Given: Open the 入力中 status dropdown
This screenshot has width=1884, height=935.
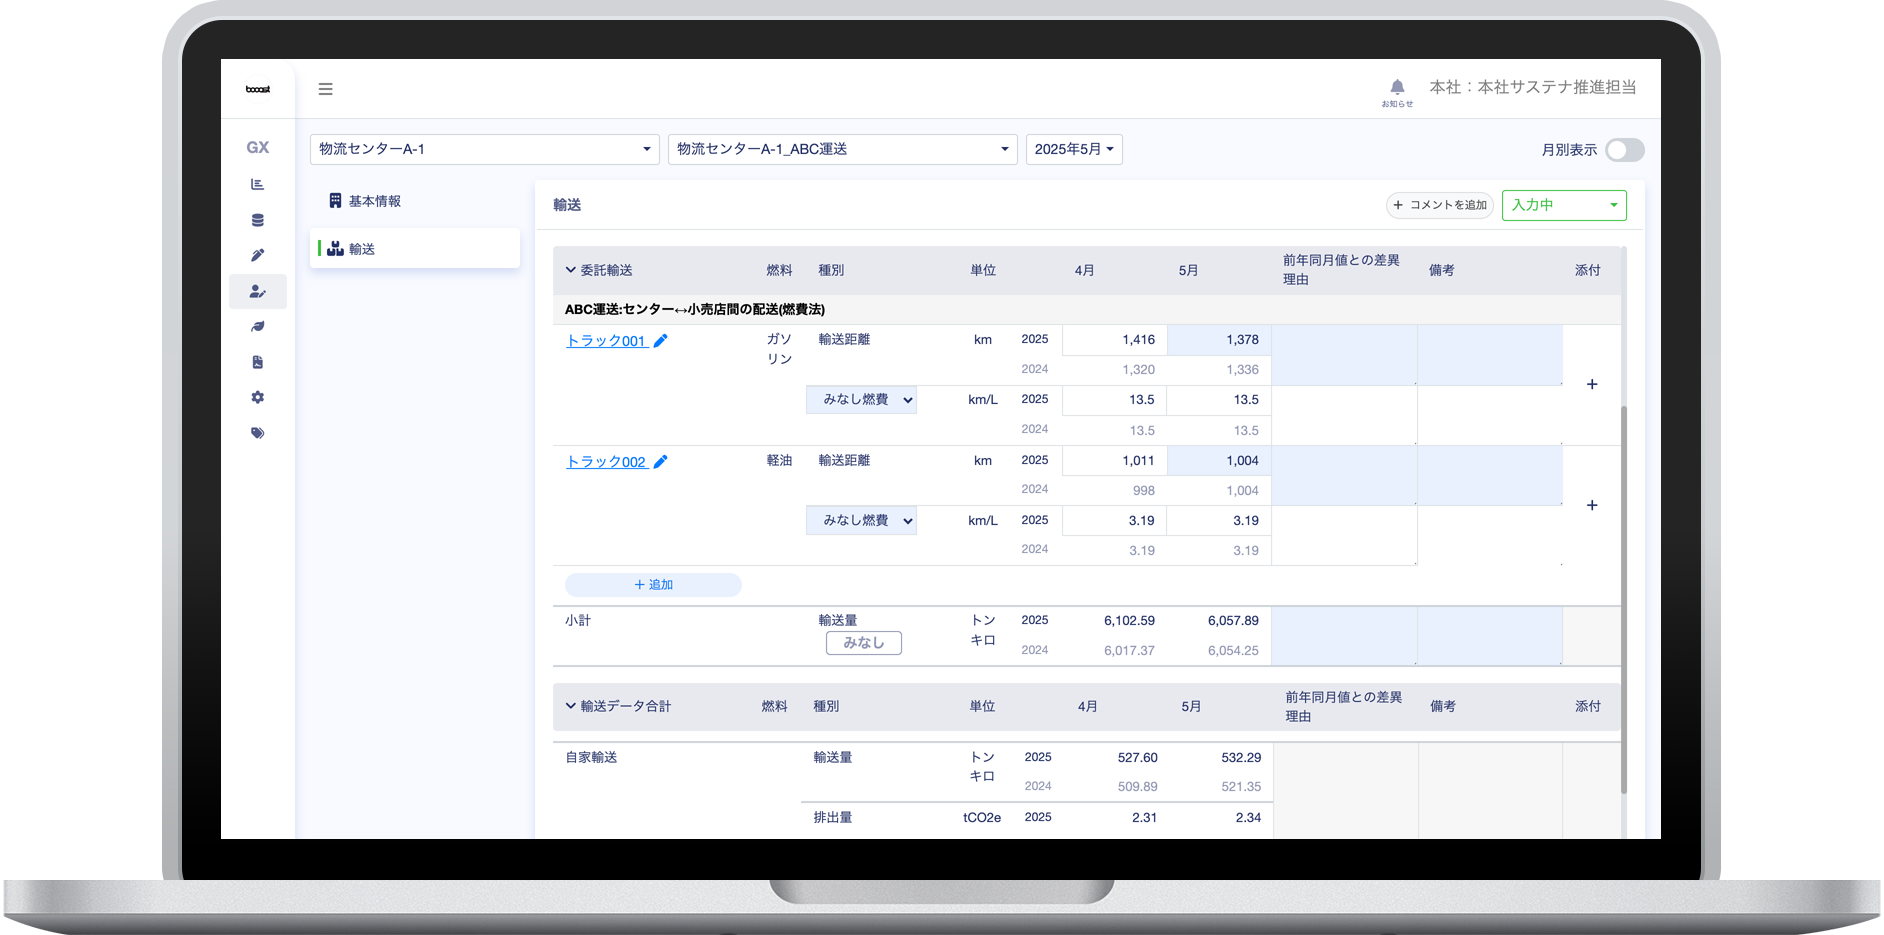Looking at the screenshot, I should (1564, 205).
